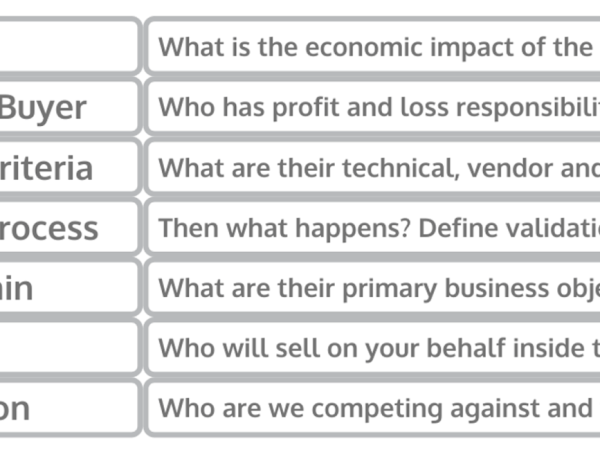Viewport: 600px width, 450px height.
Task: Click the word 'competing' in the last row
Action: tap(377, 410)
